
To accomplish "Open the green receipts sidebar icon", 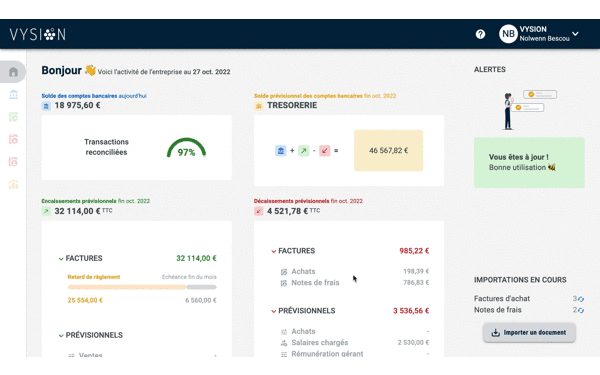I will pos(13,117).
